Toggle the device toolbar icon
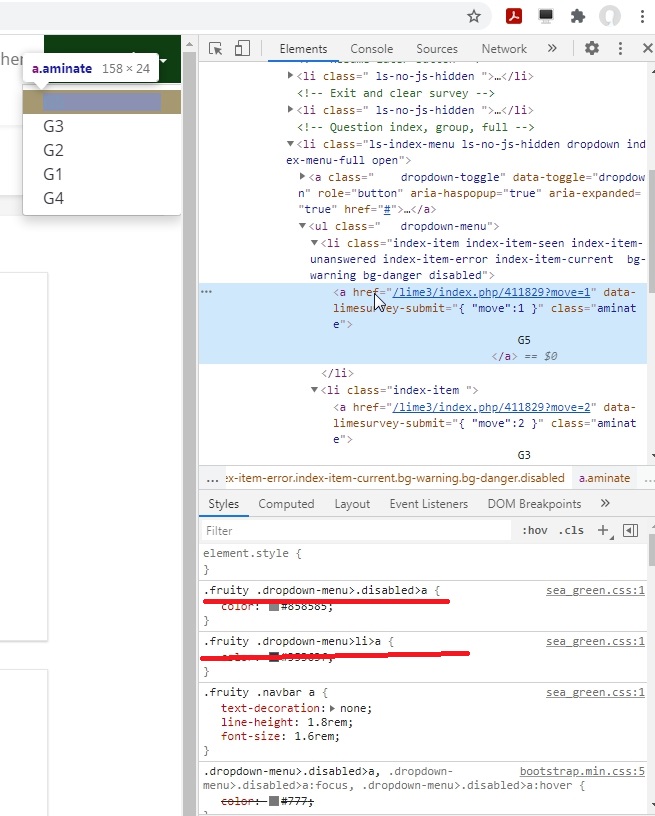 click(x=241, y=48)
